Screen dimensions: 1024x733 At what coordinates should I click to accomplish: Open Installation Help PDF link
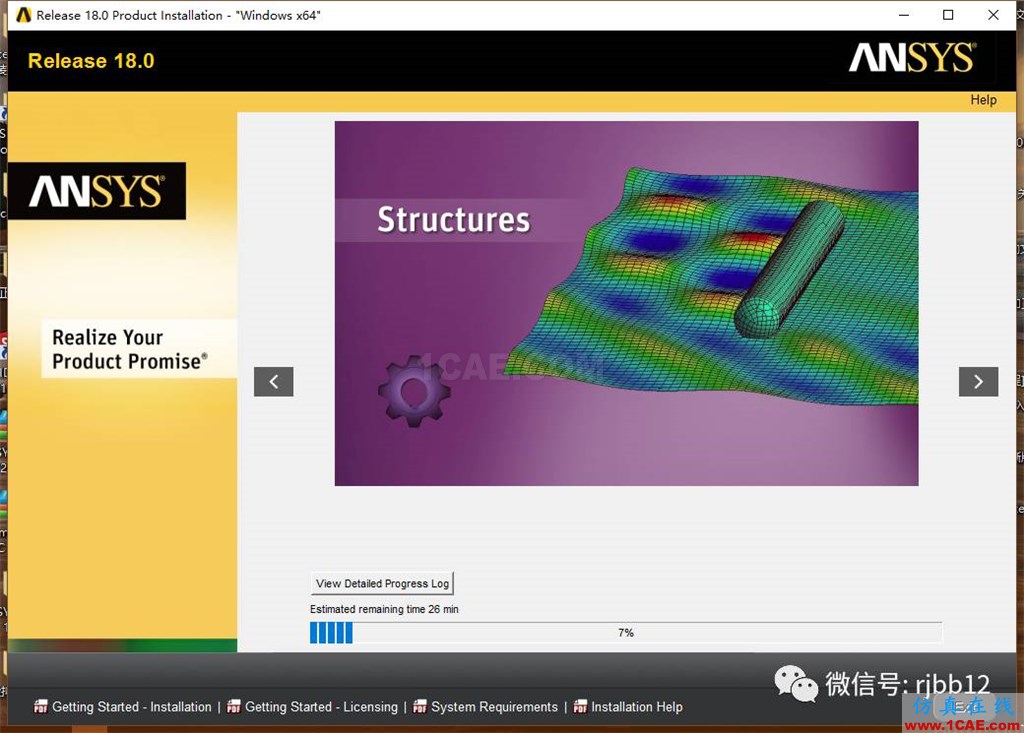click(637, 707)
